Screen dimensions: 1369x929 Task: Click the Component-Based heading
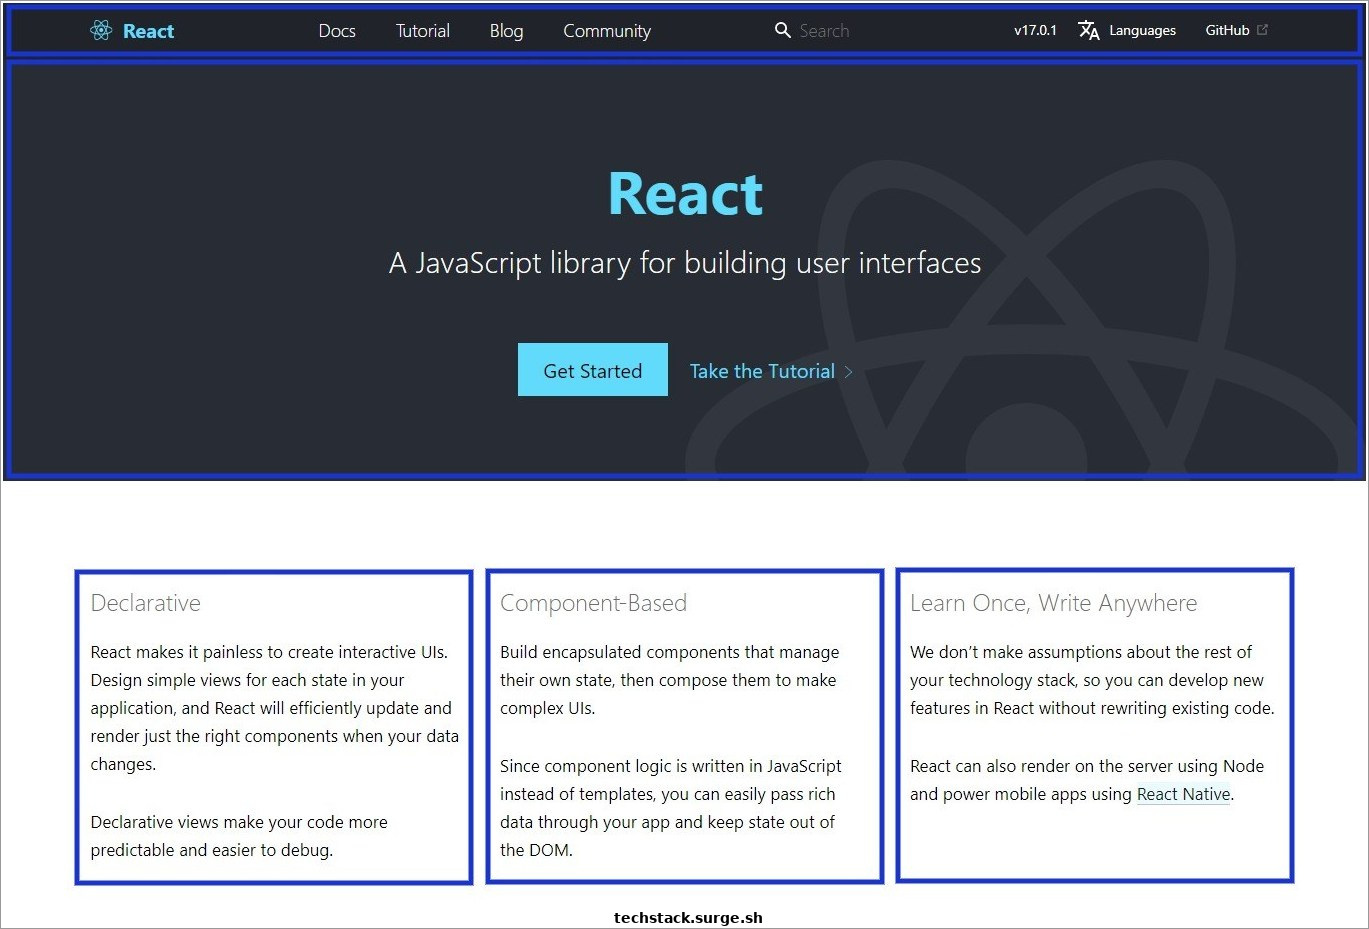[593, 603]
